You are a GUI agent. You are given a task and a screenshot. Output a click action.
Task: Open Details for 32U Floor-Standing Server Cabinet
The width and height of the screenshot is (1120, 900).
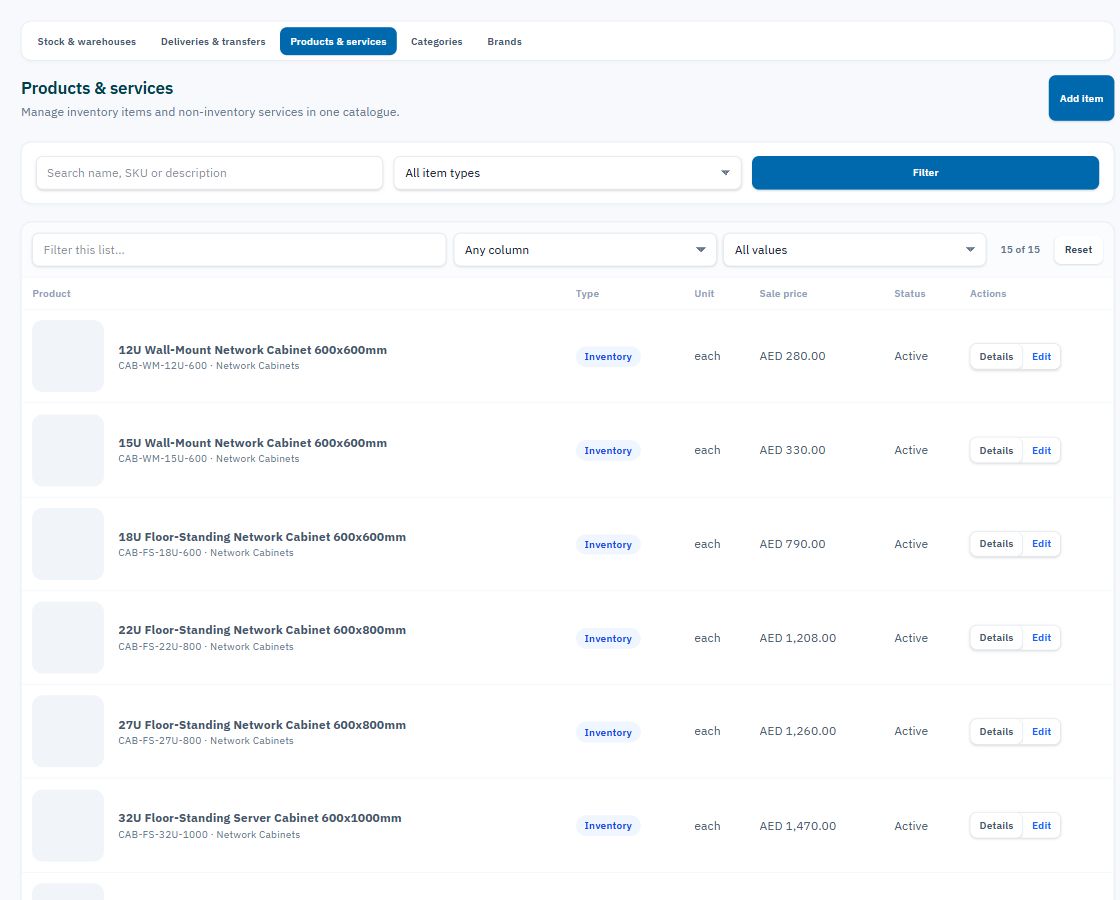[996, 826]
